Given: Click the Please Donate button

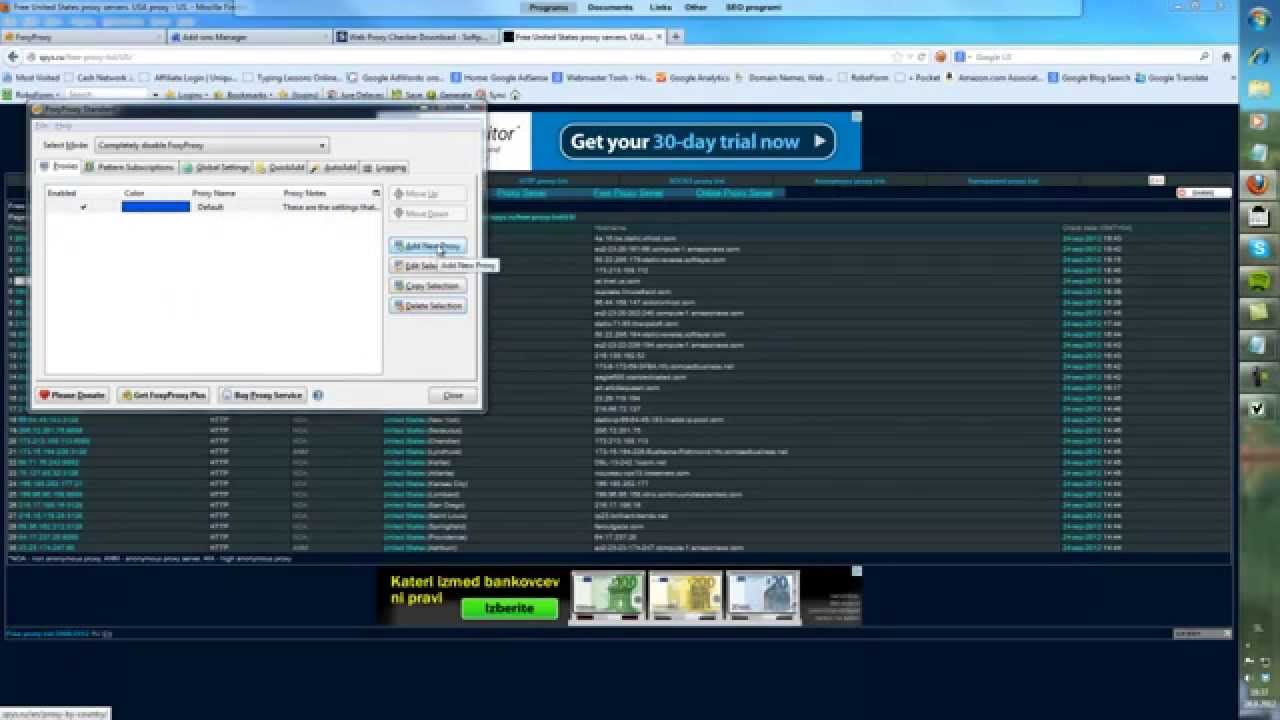Looking at the screenshot, I should [x=72, y=395].
